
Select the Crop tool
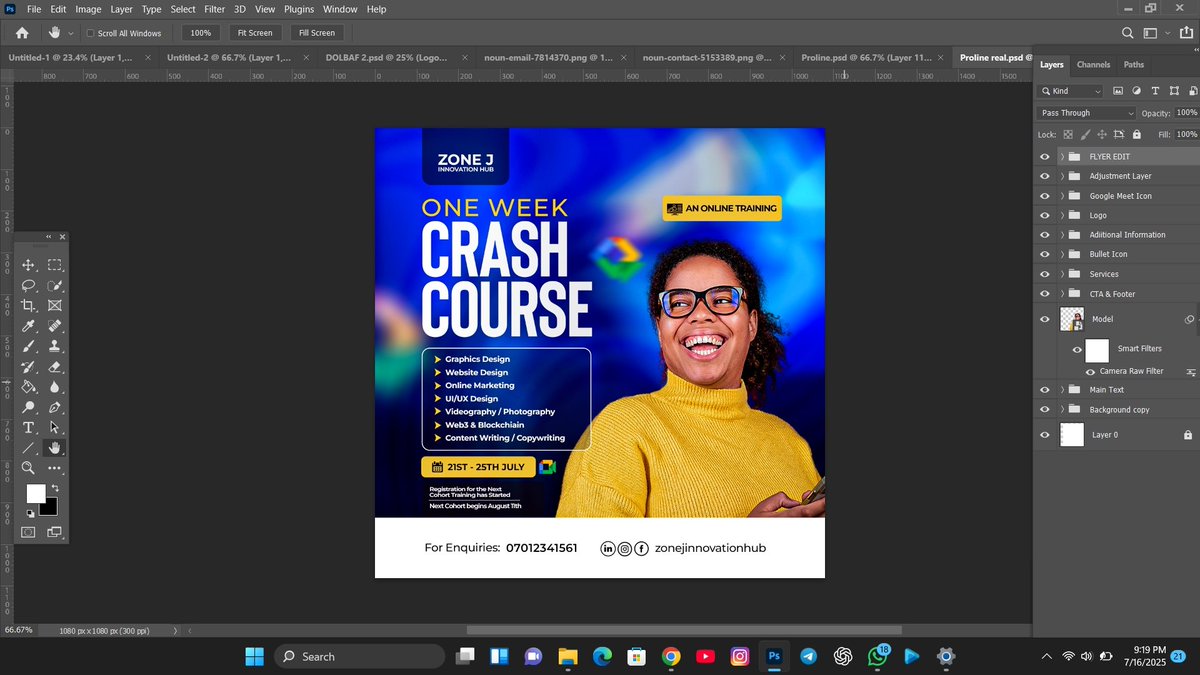(29, 305)
